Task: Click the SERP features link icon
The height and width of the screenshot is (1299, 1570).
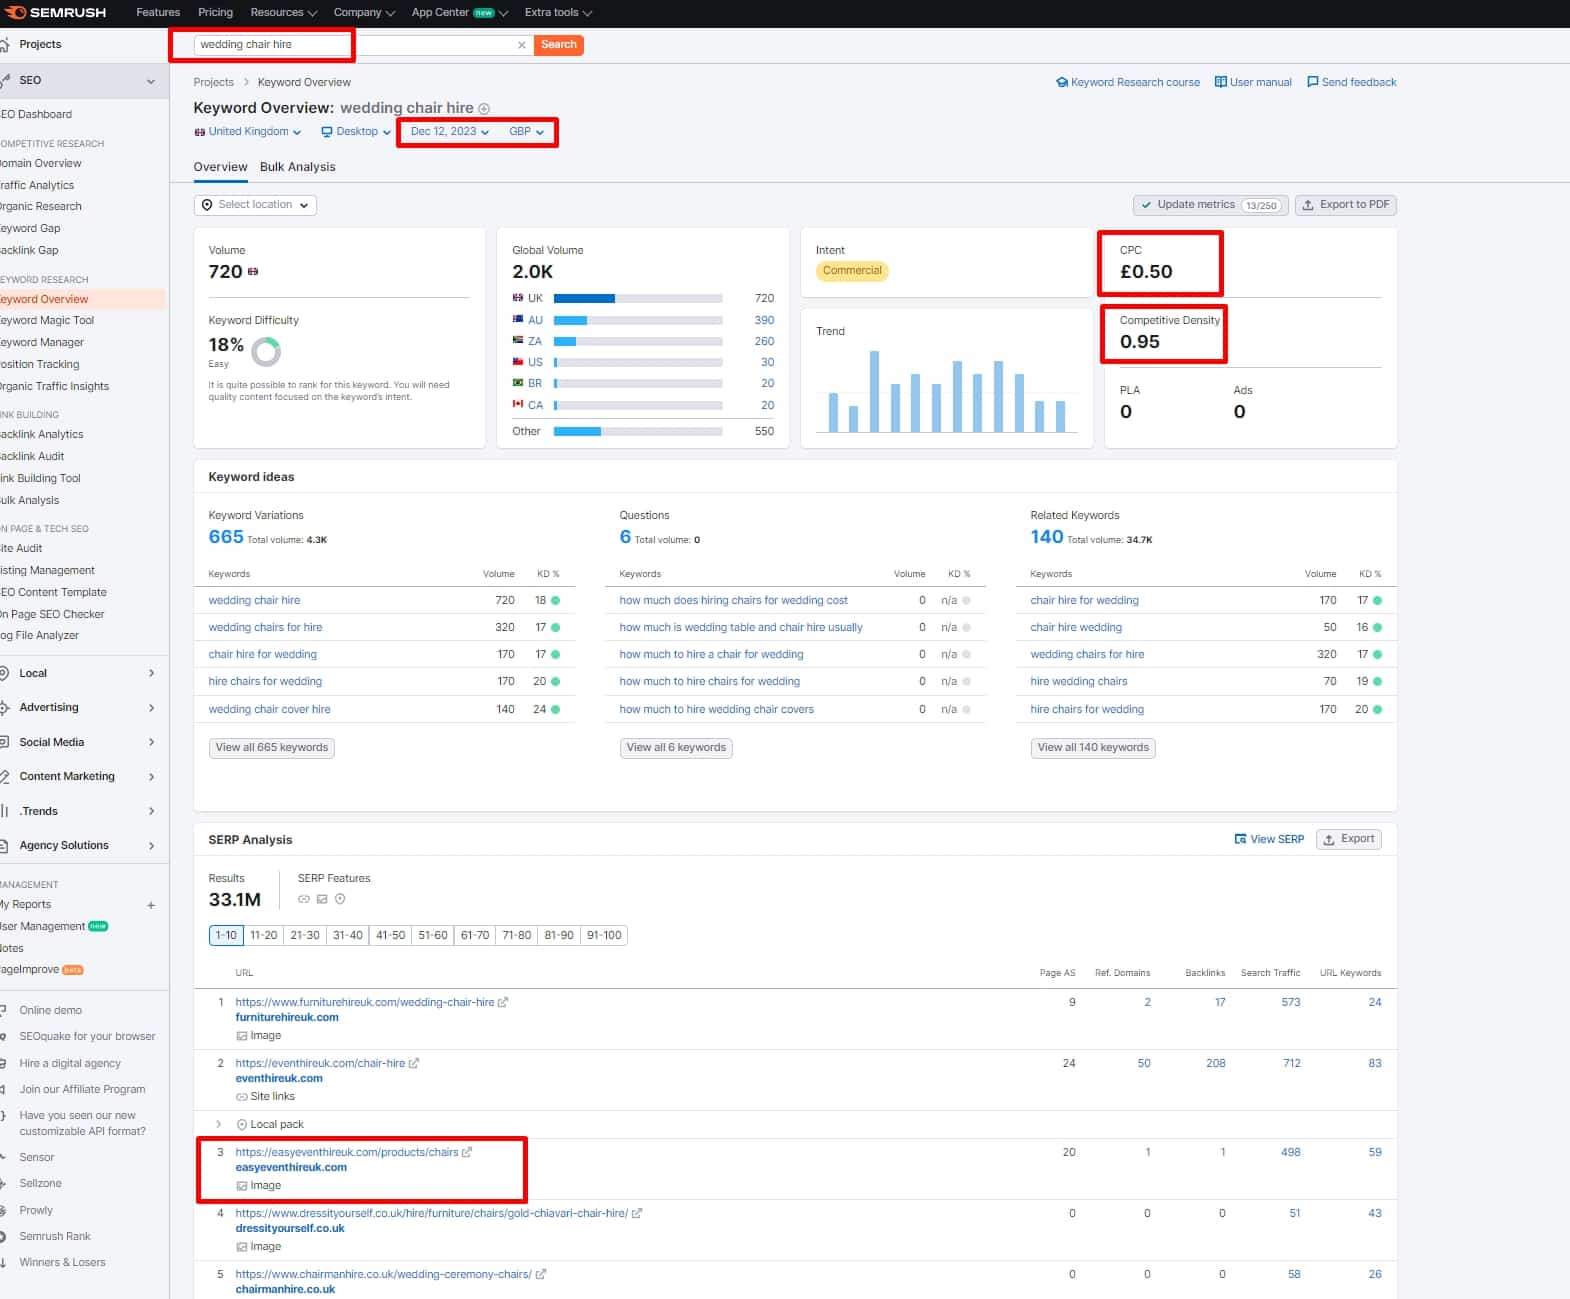Action: point(304,899)
